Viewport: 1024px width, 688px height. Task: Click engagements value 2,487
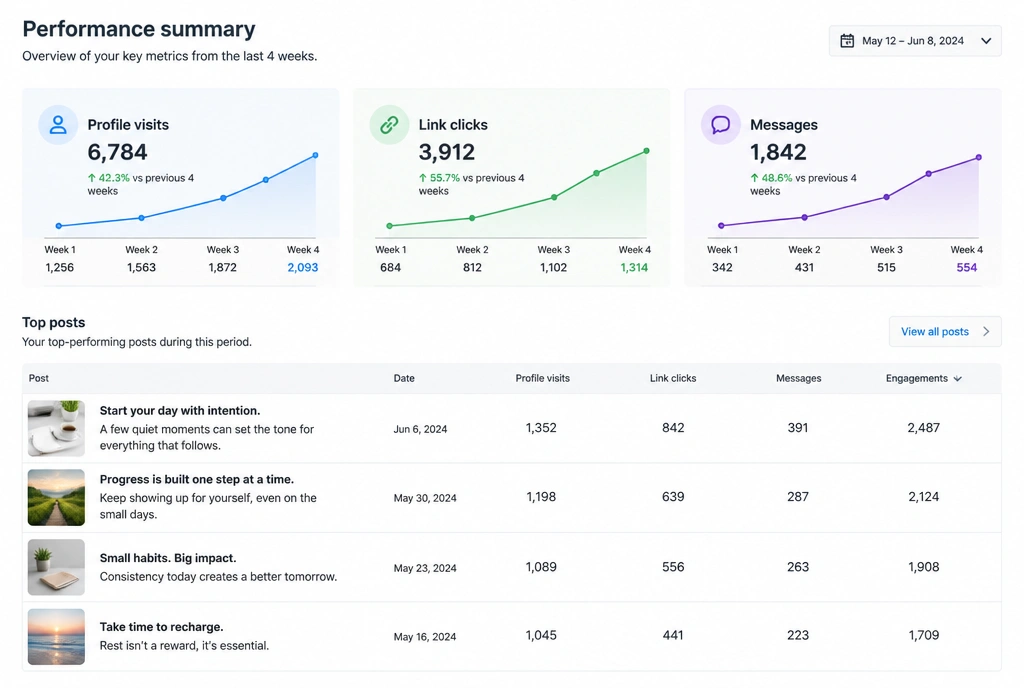tap(923, 428)
